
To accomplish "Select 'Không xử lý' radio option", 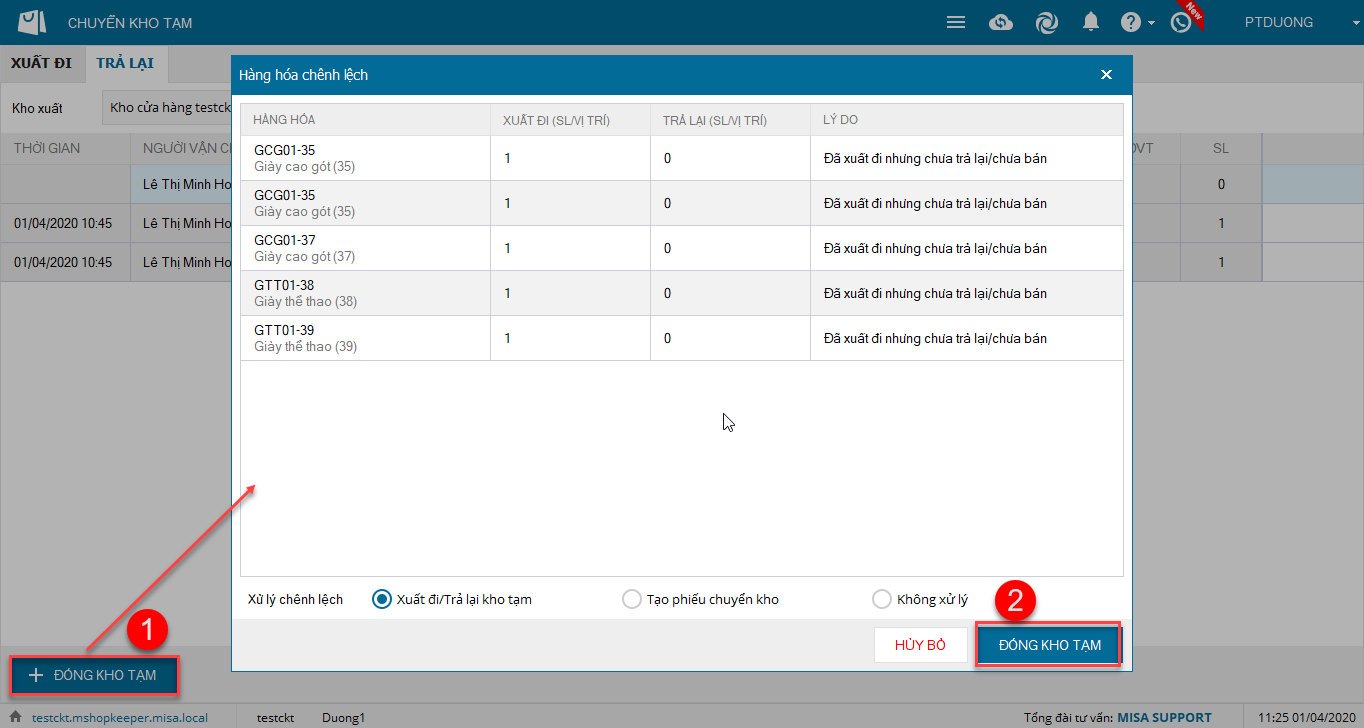I will [881, 599].
